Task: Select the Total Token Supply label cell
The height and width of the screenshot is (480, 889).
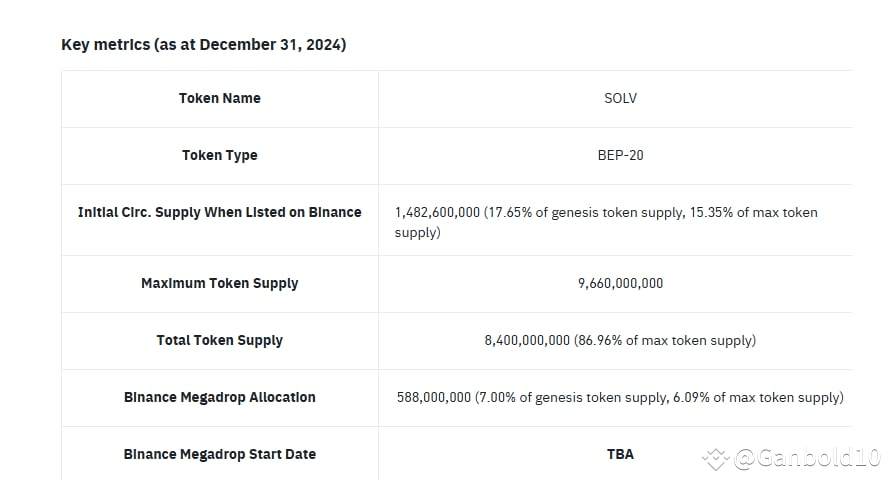Action: (220, 340)
